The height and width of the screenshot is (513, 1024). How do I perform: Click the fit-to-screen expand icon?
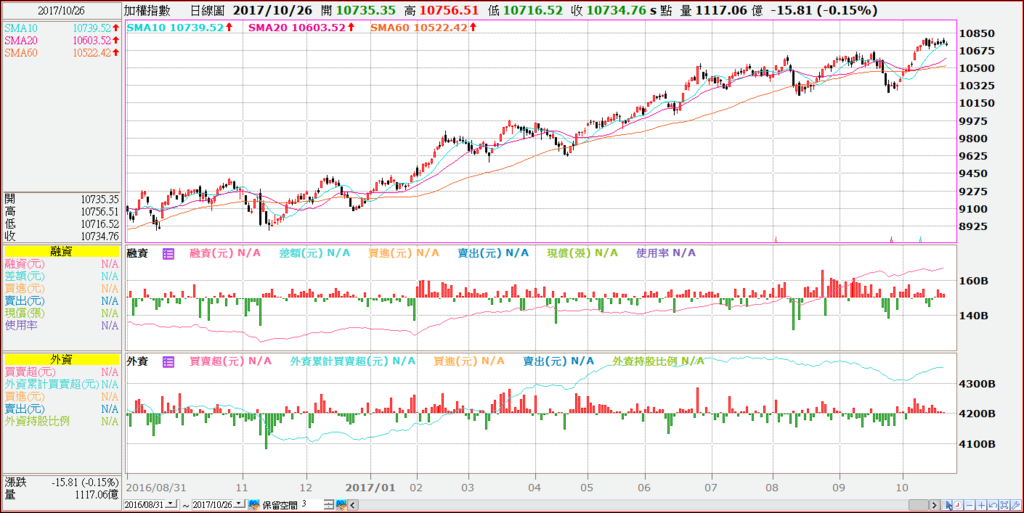(1004, 505)
